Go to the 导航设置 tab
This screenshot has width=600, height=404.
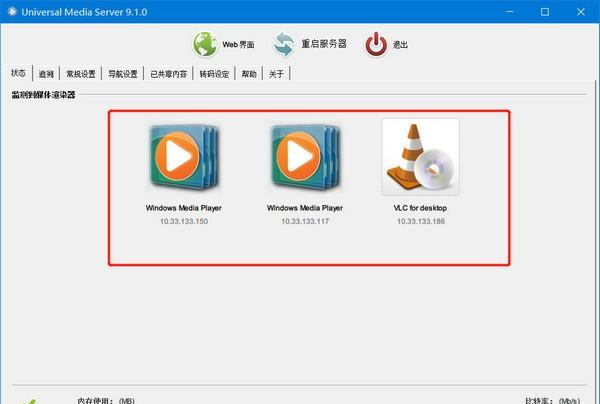(122, 74)
